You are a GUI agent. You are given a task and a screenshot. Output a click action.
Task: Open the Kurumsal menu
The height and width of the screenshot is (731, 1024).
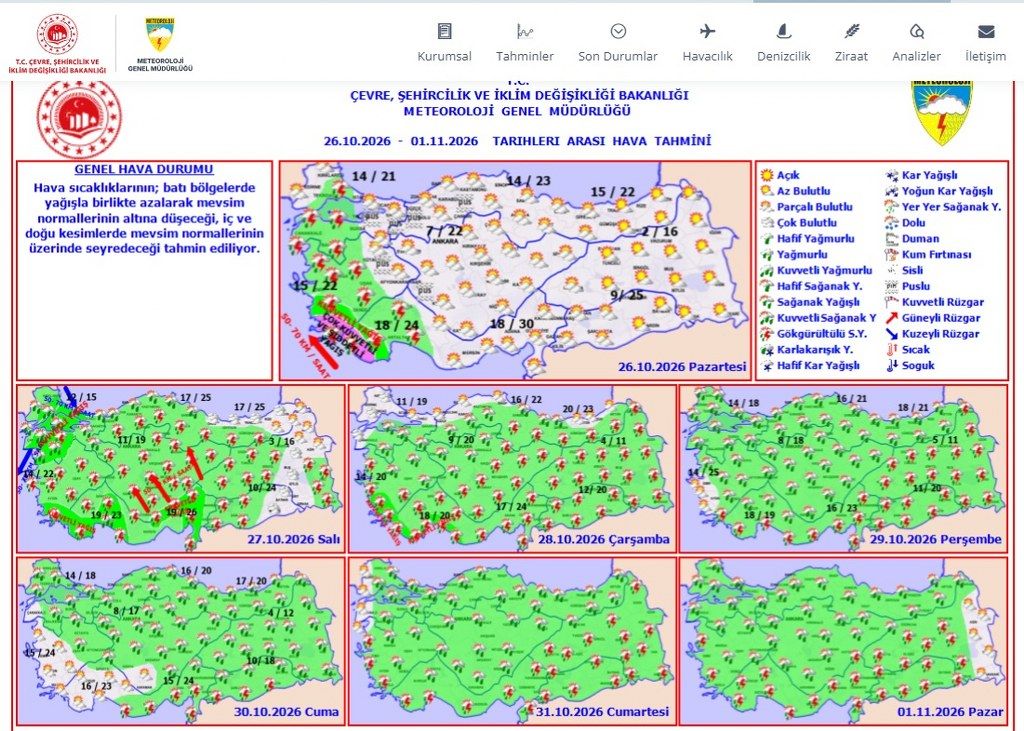pos(445,42)
